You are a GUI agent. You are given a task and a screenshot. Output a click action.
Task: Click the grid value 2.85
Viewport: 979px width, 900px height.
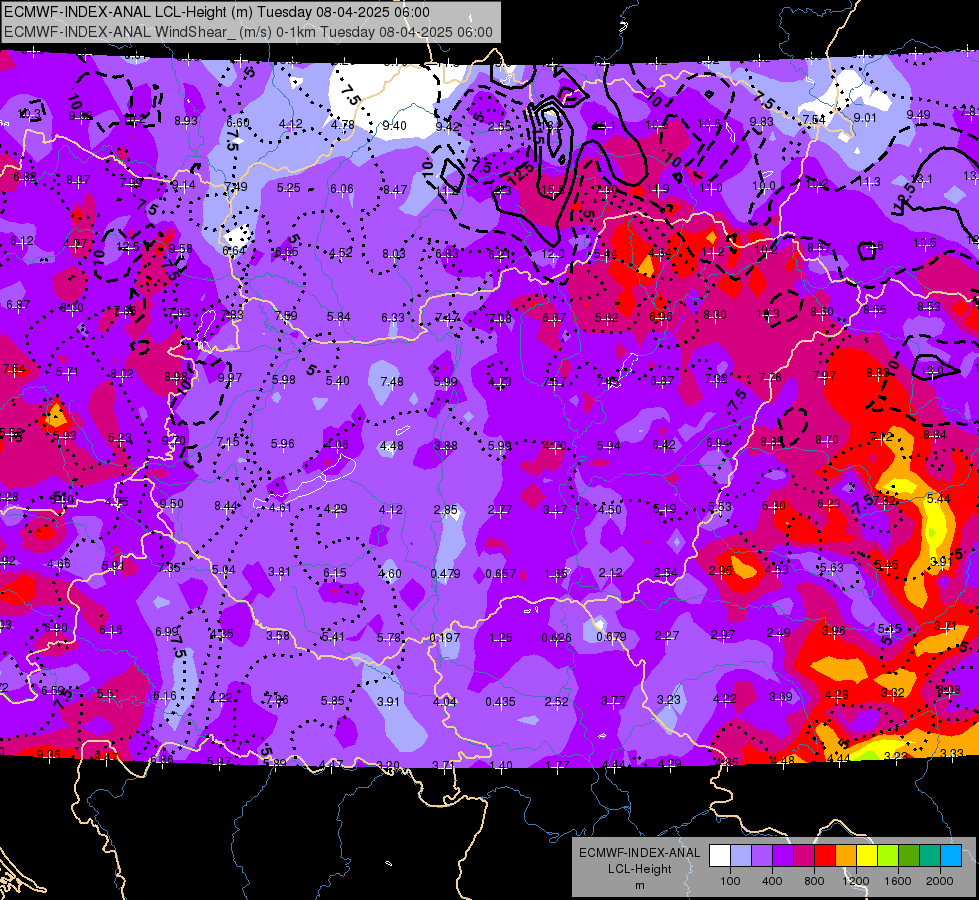446,510
